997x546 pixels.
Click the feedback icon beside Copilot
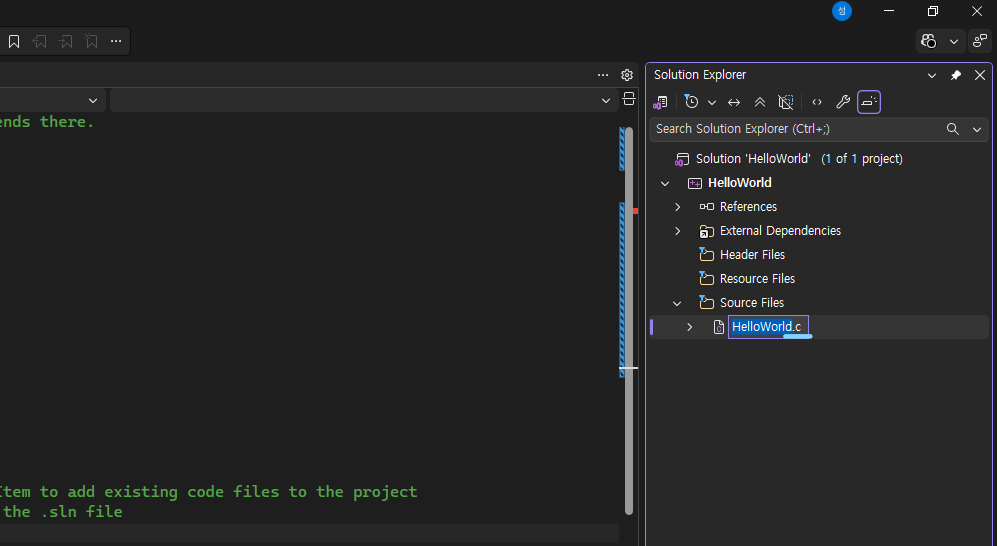(980, 41)
